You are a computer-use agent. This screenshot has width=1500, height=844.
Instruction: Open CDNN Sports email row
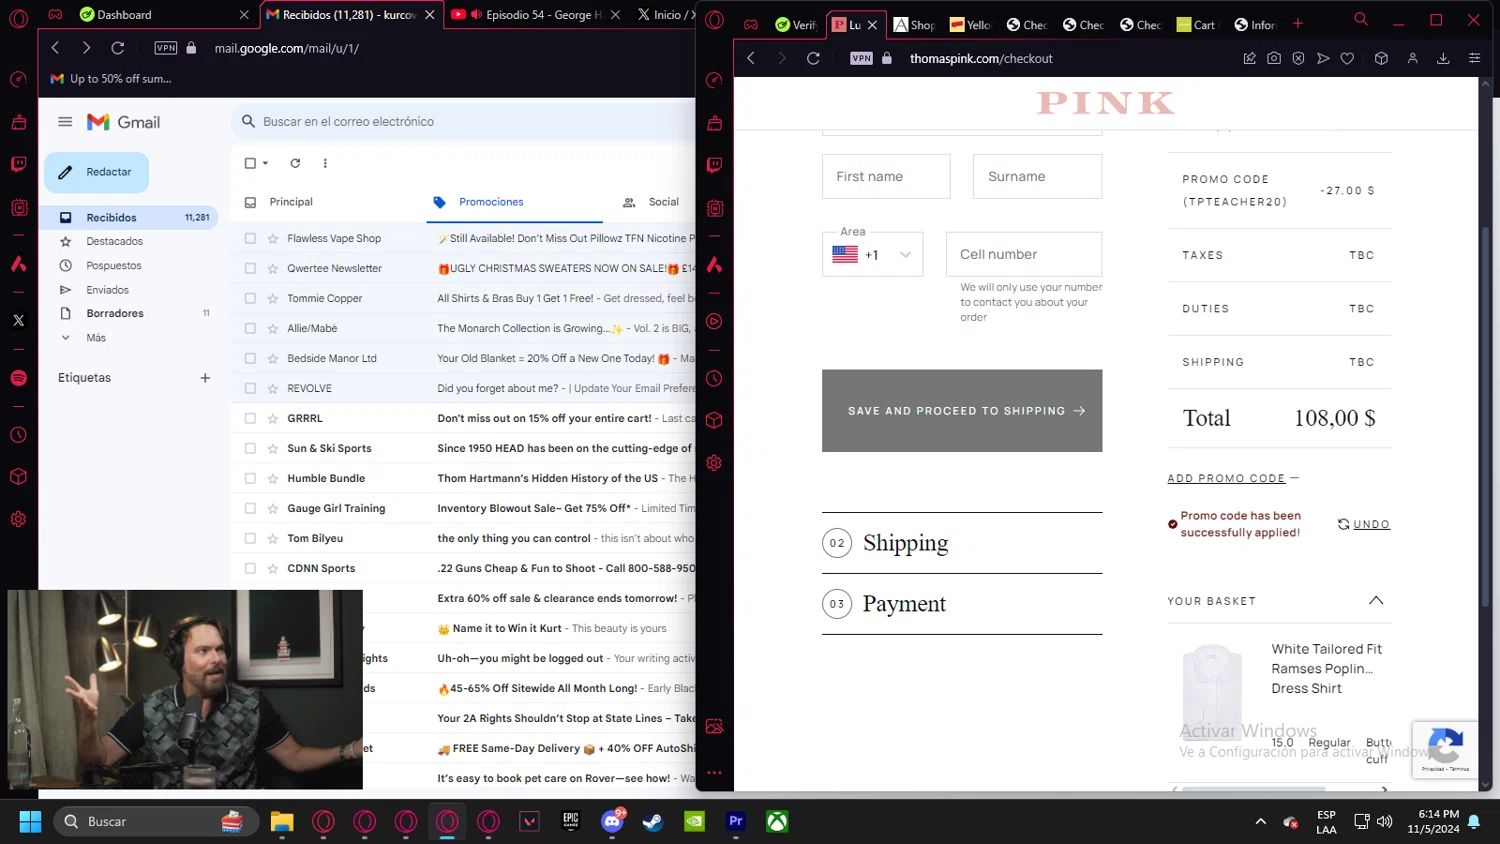click(x=464, y=568)
